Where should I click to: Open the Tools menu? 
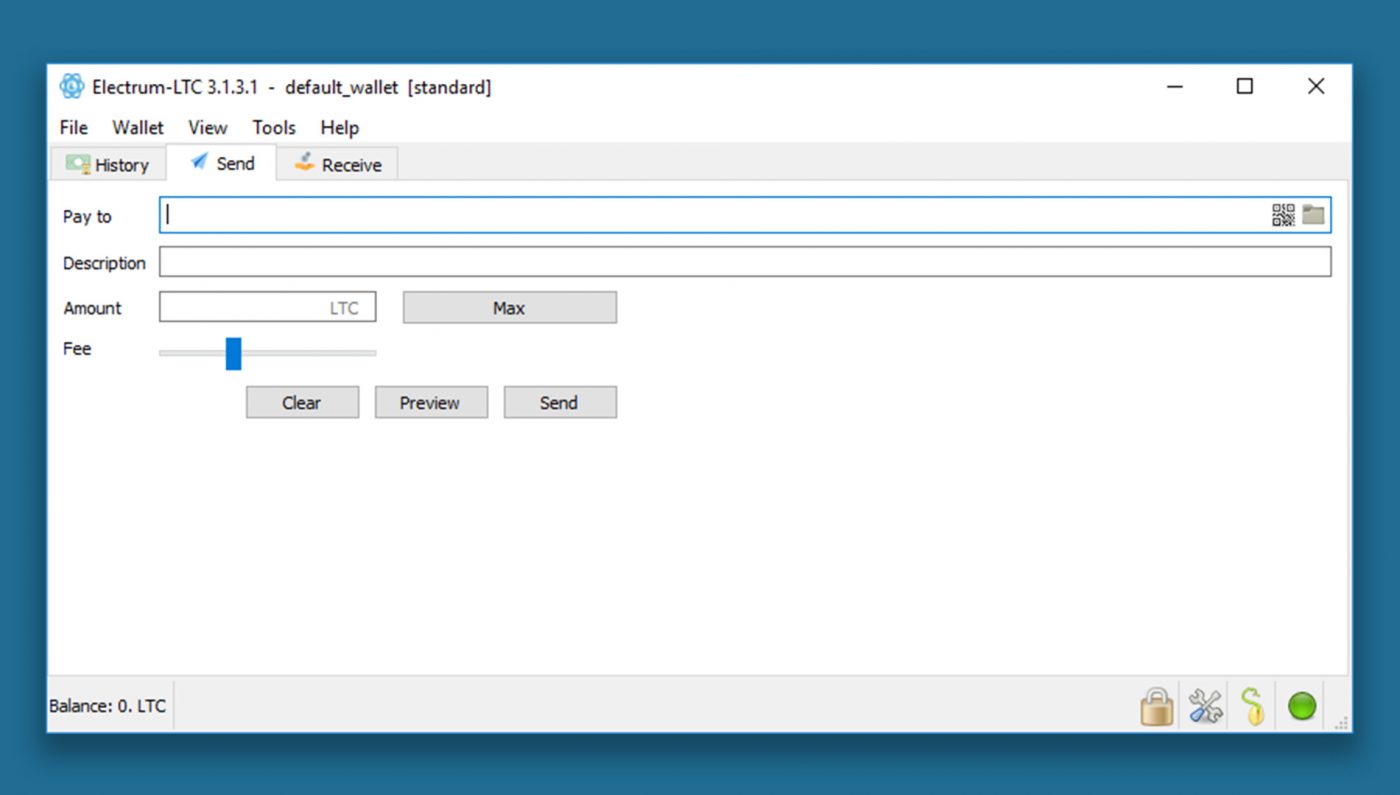274,128
